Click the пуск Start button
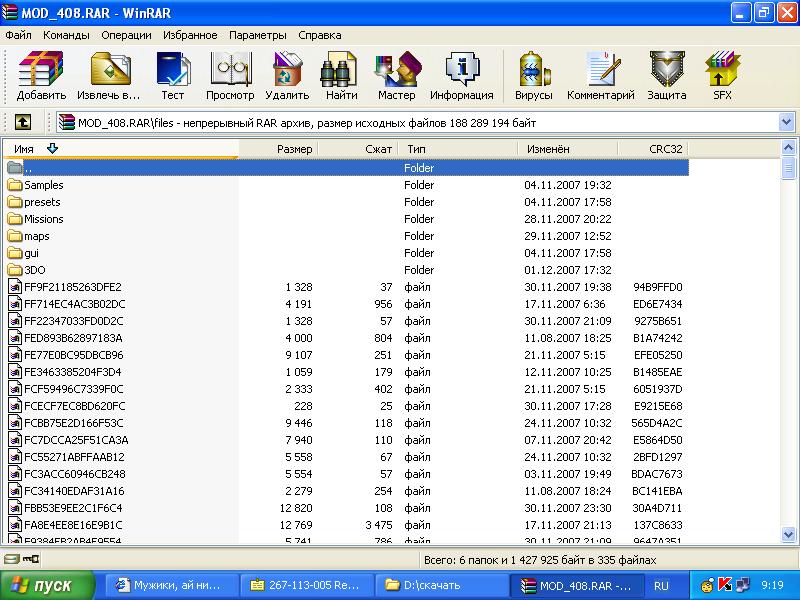 pyautogui.click(x=47, y=585)
